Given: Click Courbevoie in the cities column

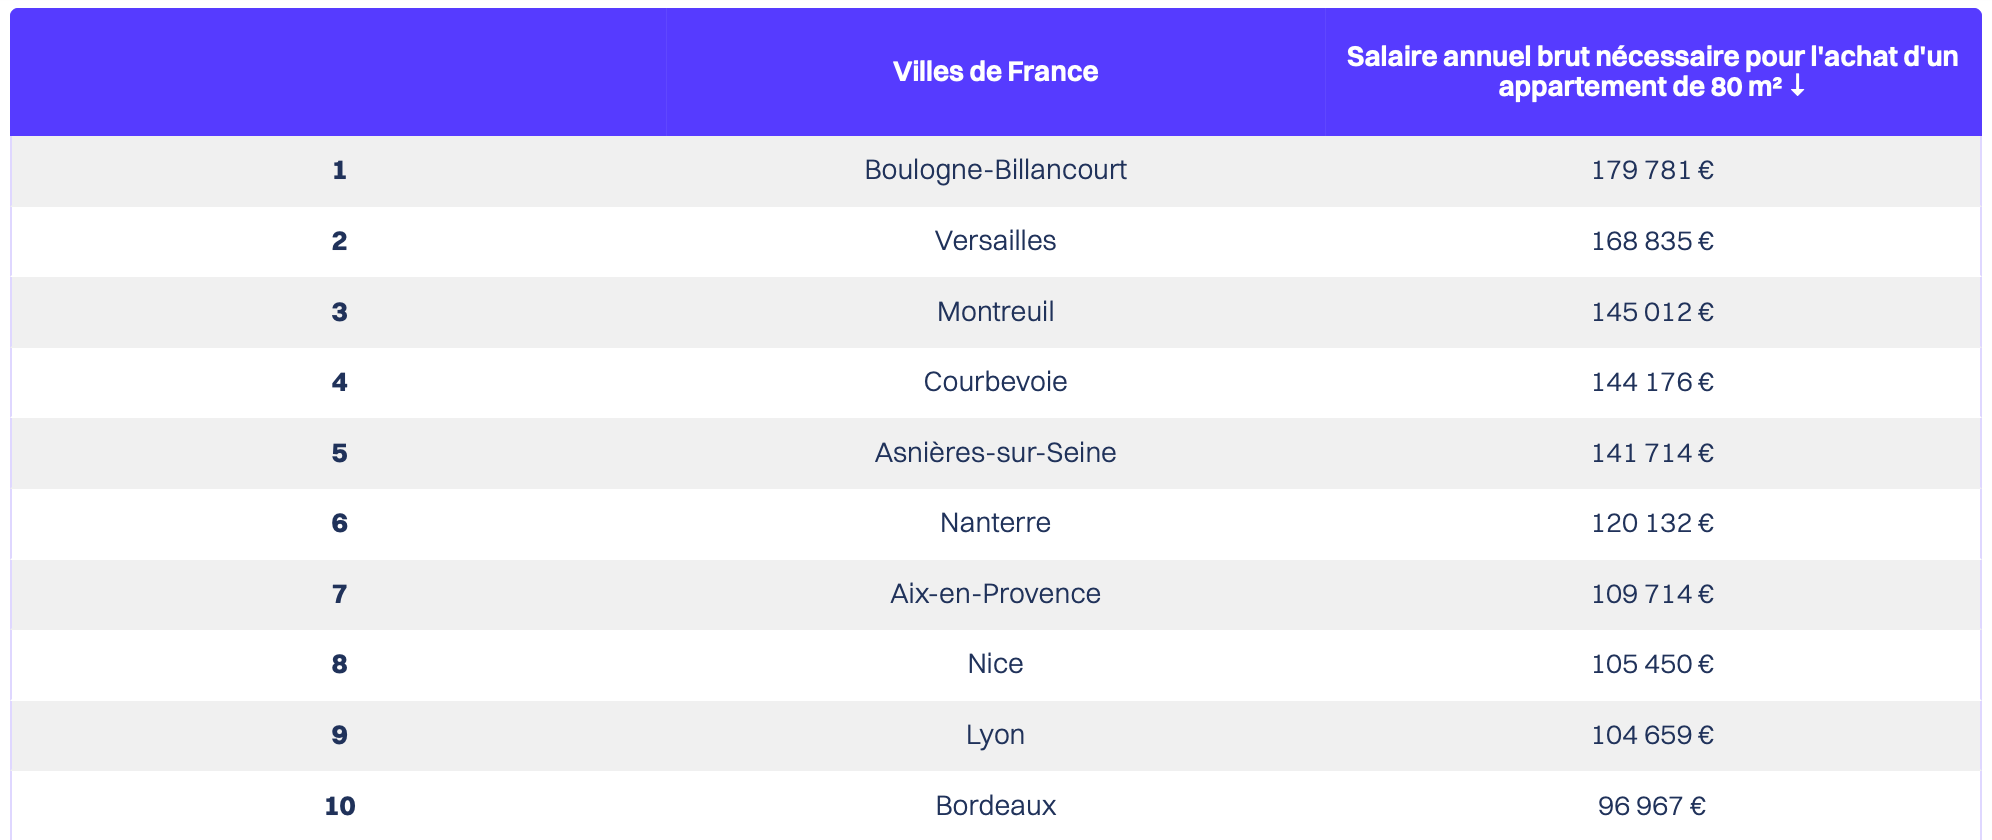Looking at the screenshot, I should click(x=995, y=382).
